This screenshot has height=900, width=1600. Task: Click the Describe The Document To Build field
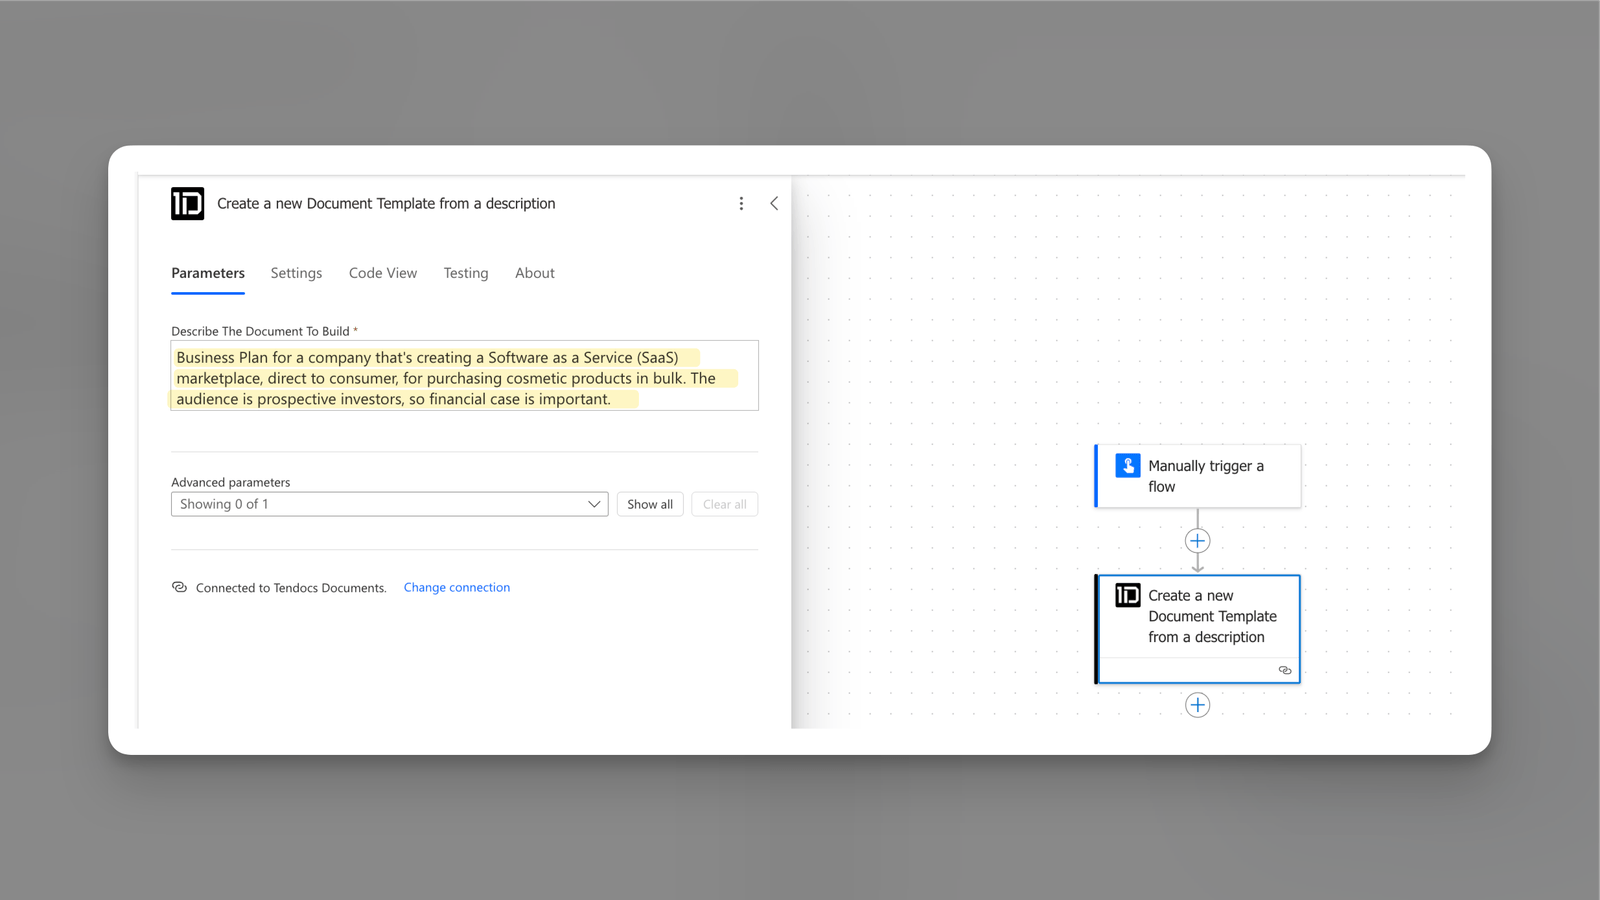click(464, 377)
